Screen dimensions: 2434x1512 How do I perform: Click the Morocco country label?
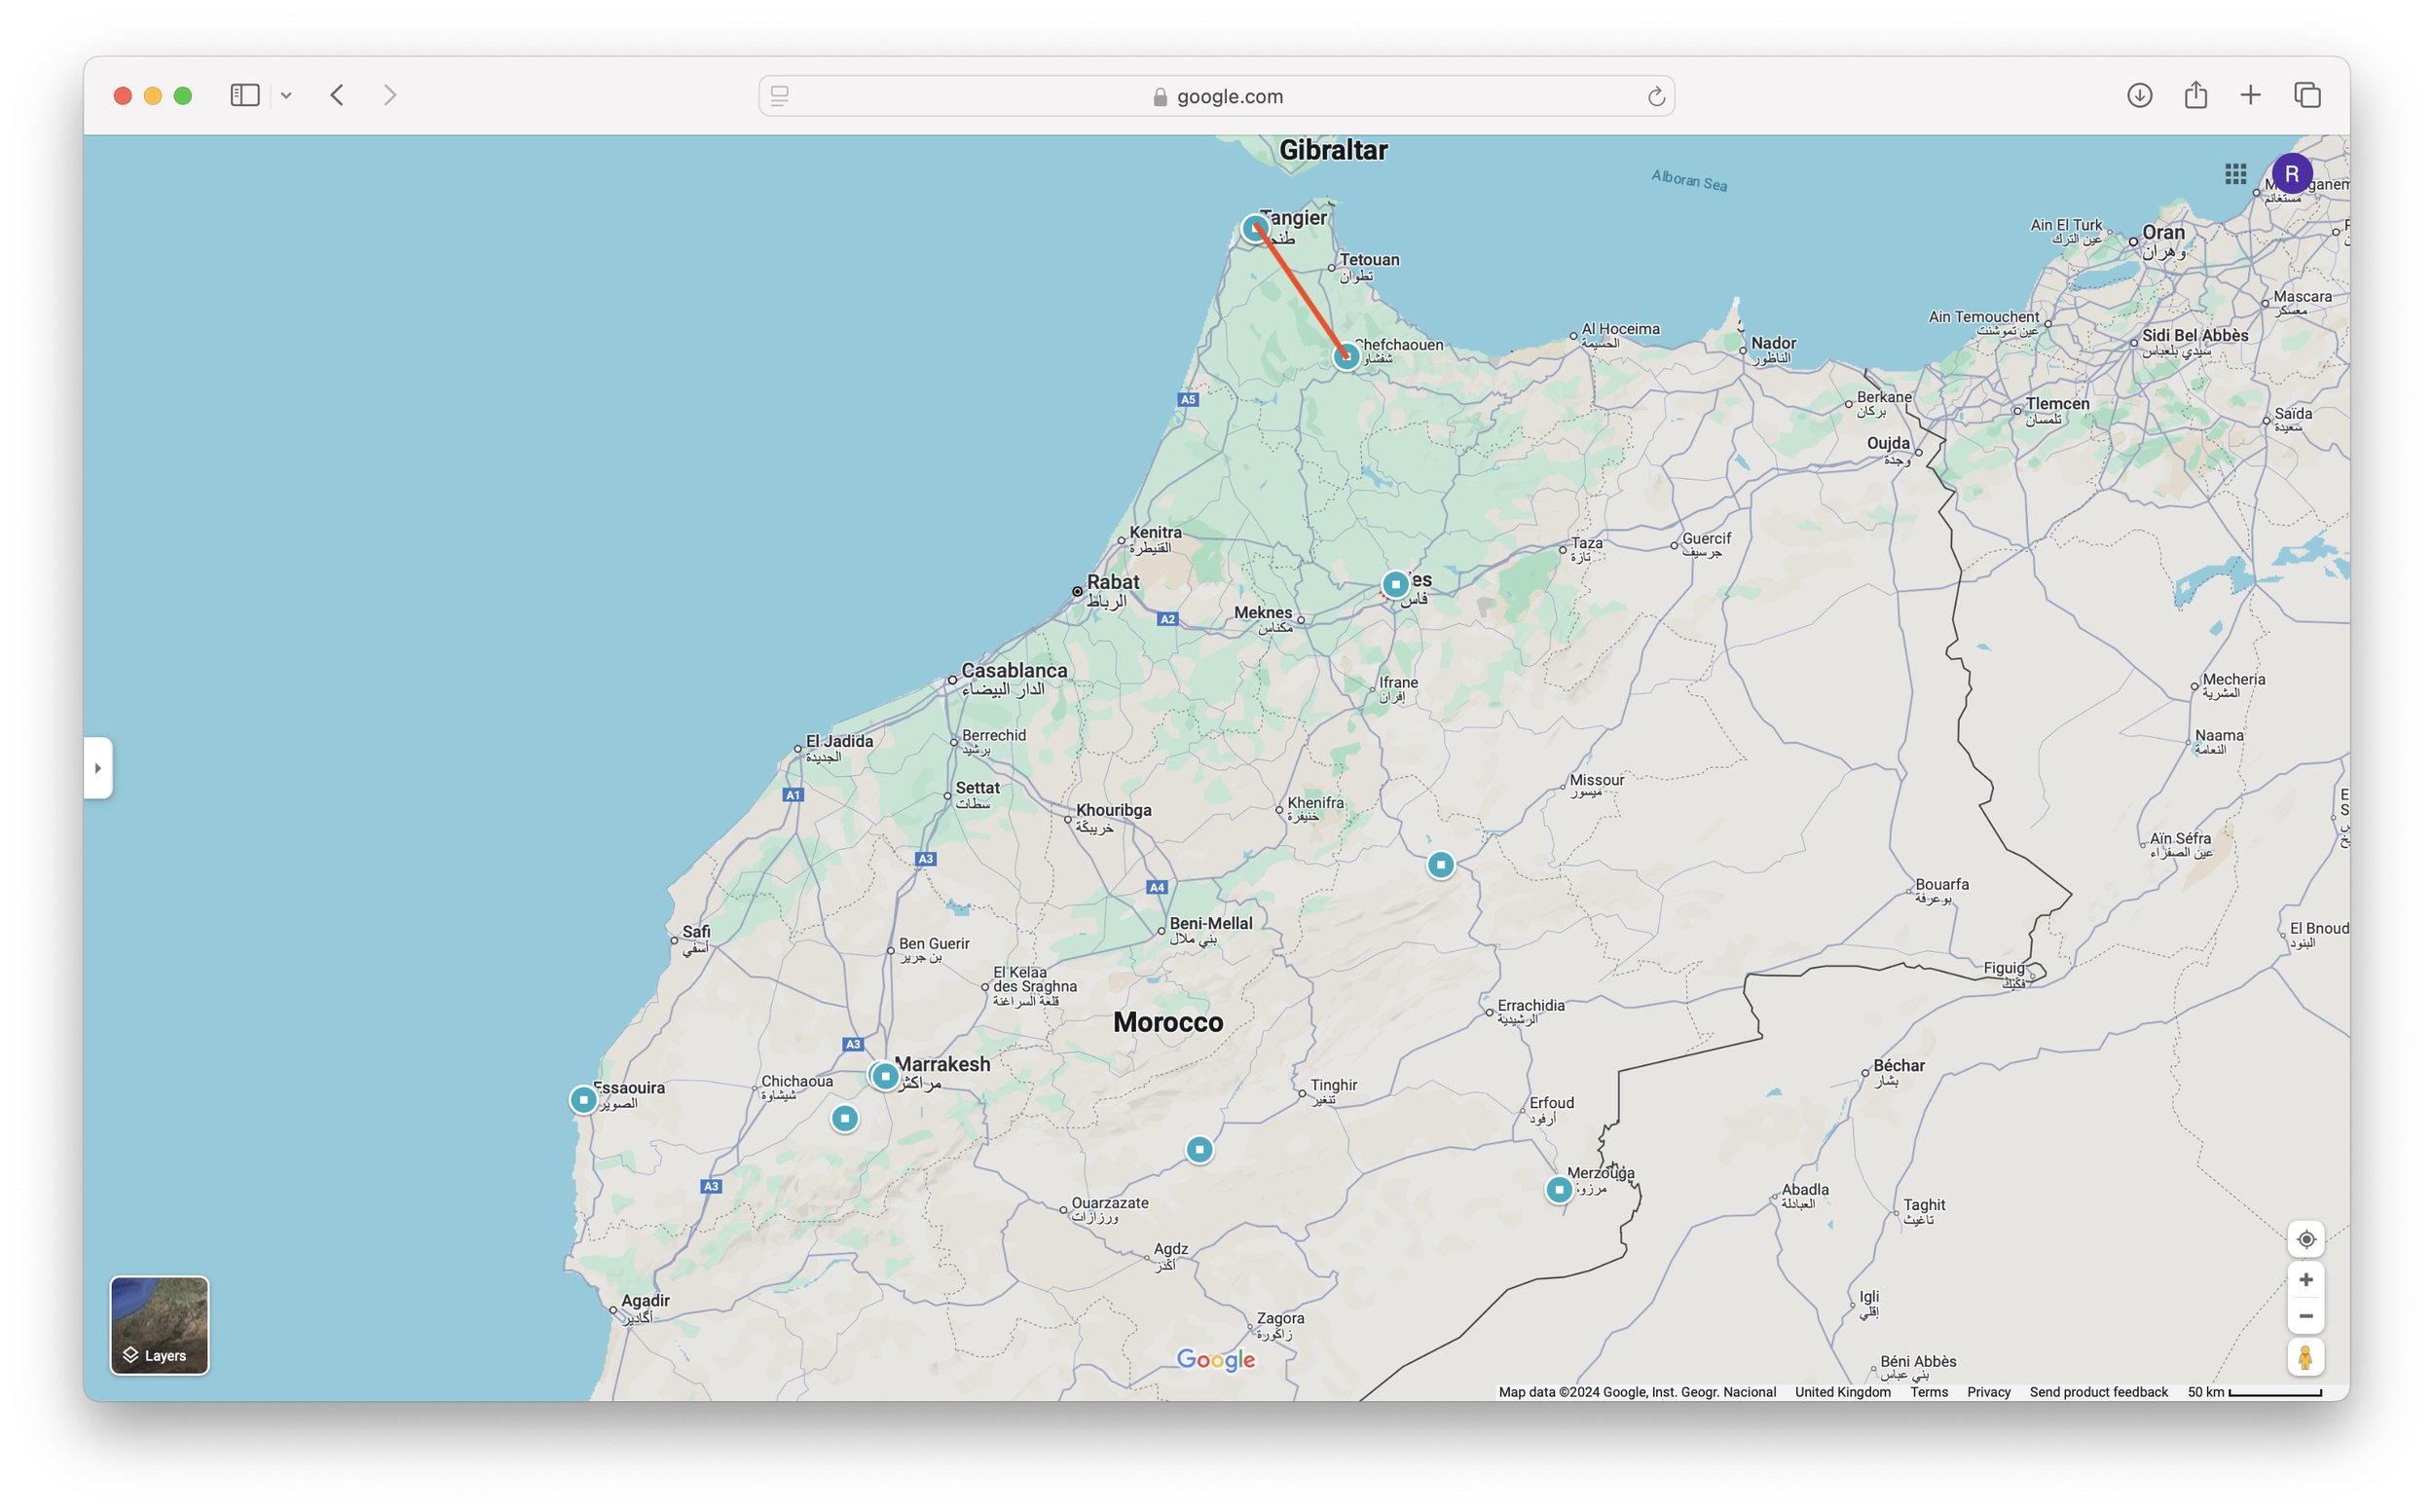pos(1168,1022)
